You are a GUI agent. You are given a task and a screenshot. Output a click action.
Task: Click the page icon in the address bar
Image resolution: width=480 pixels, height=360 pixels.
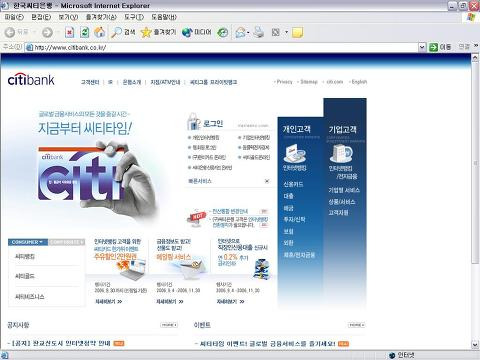[29, 47]
